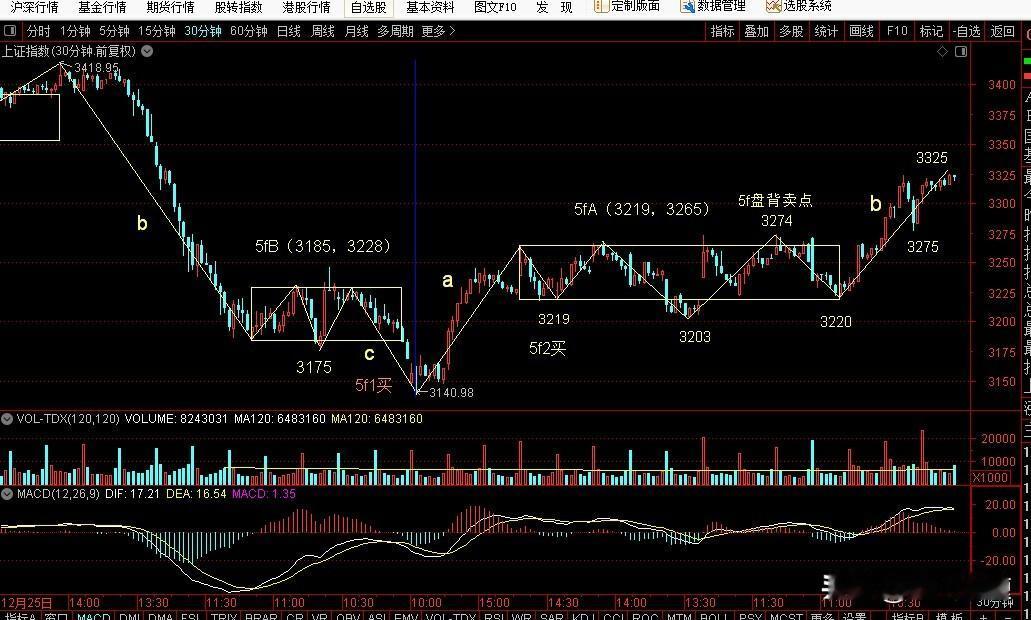Select the KDJ indicator tab
1031x620 pixels.
[584, 616]
